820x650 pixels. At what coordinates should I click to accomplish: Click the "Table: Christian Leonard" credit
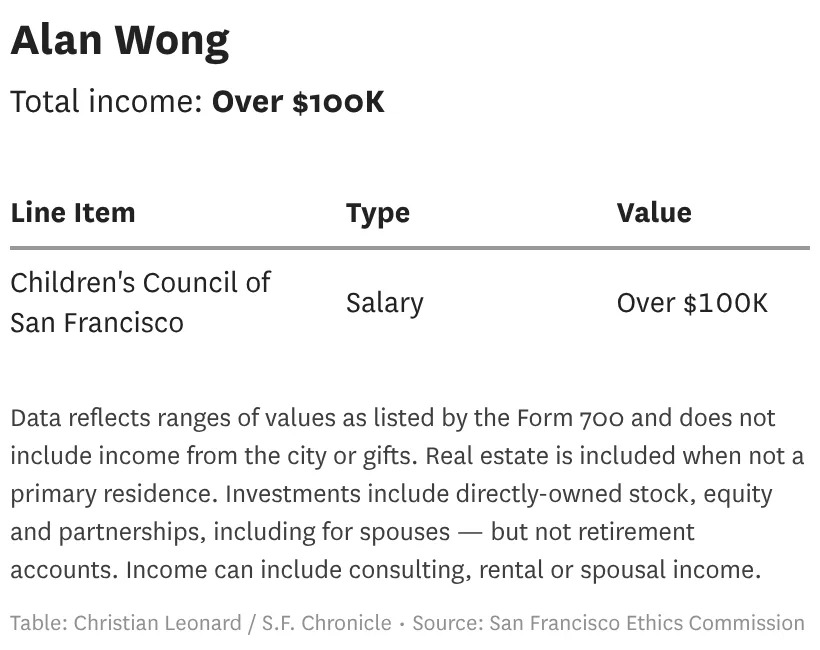click(x=125, y=623)
